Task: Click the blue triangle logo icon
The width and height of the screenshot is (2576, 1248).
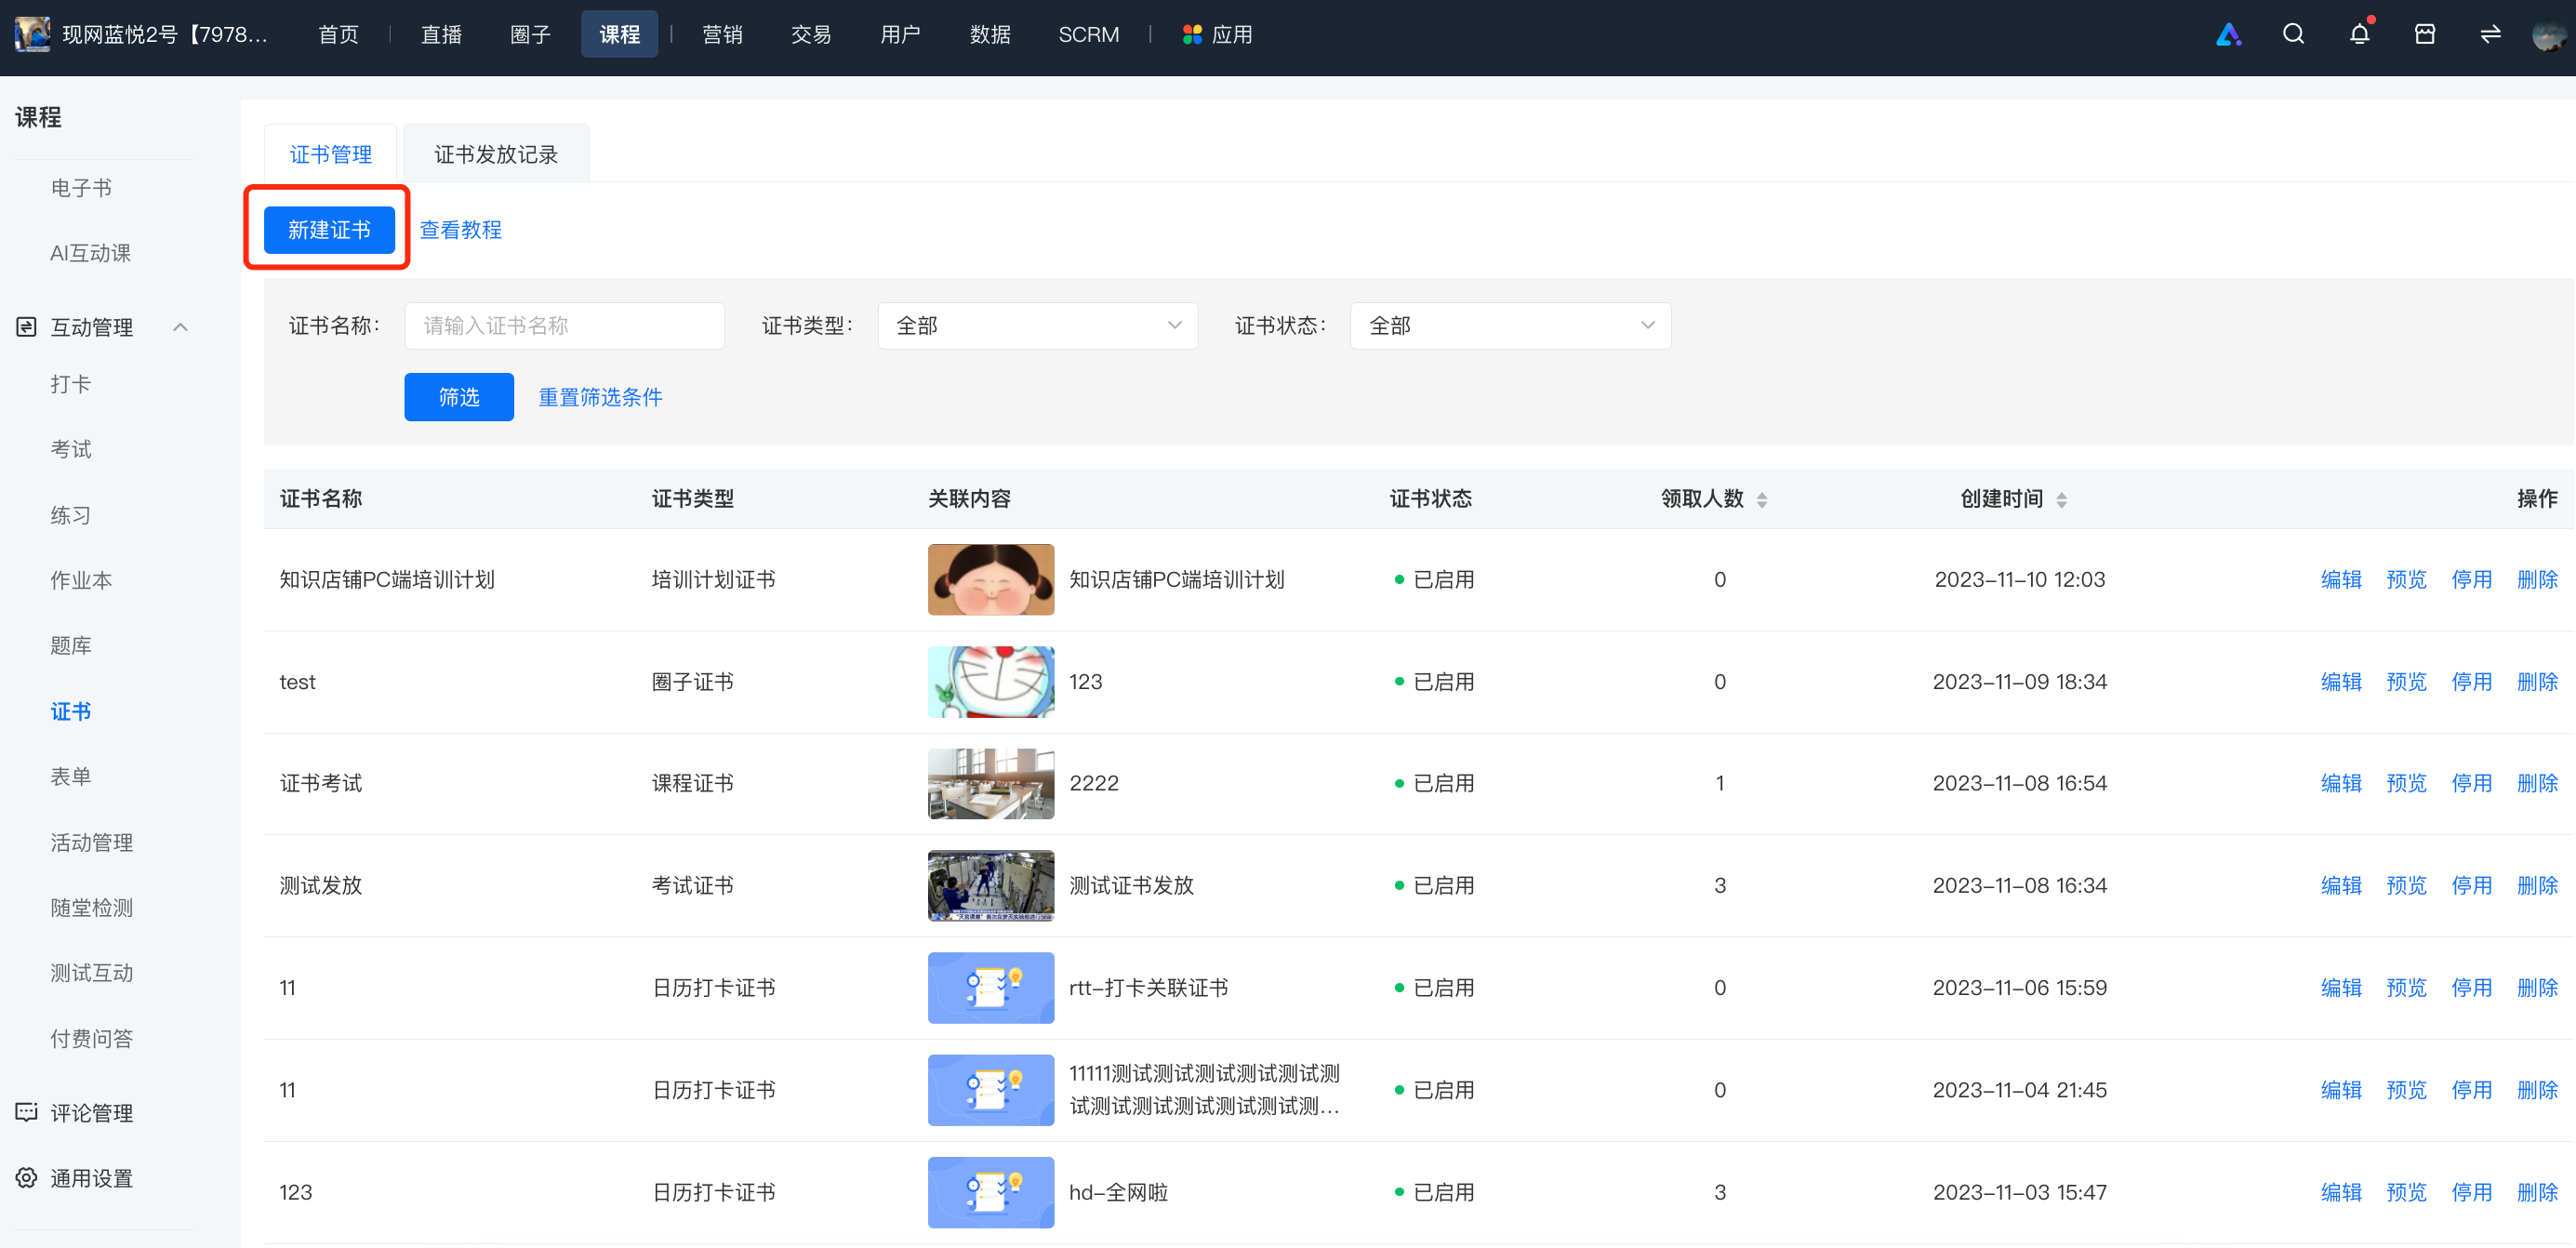Action: (2228, 35)
